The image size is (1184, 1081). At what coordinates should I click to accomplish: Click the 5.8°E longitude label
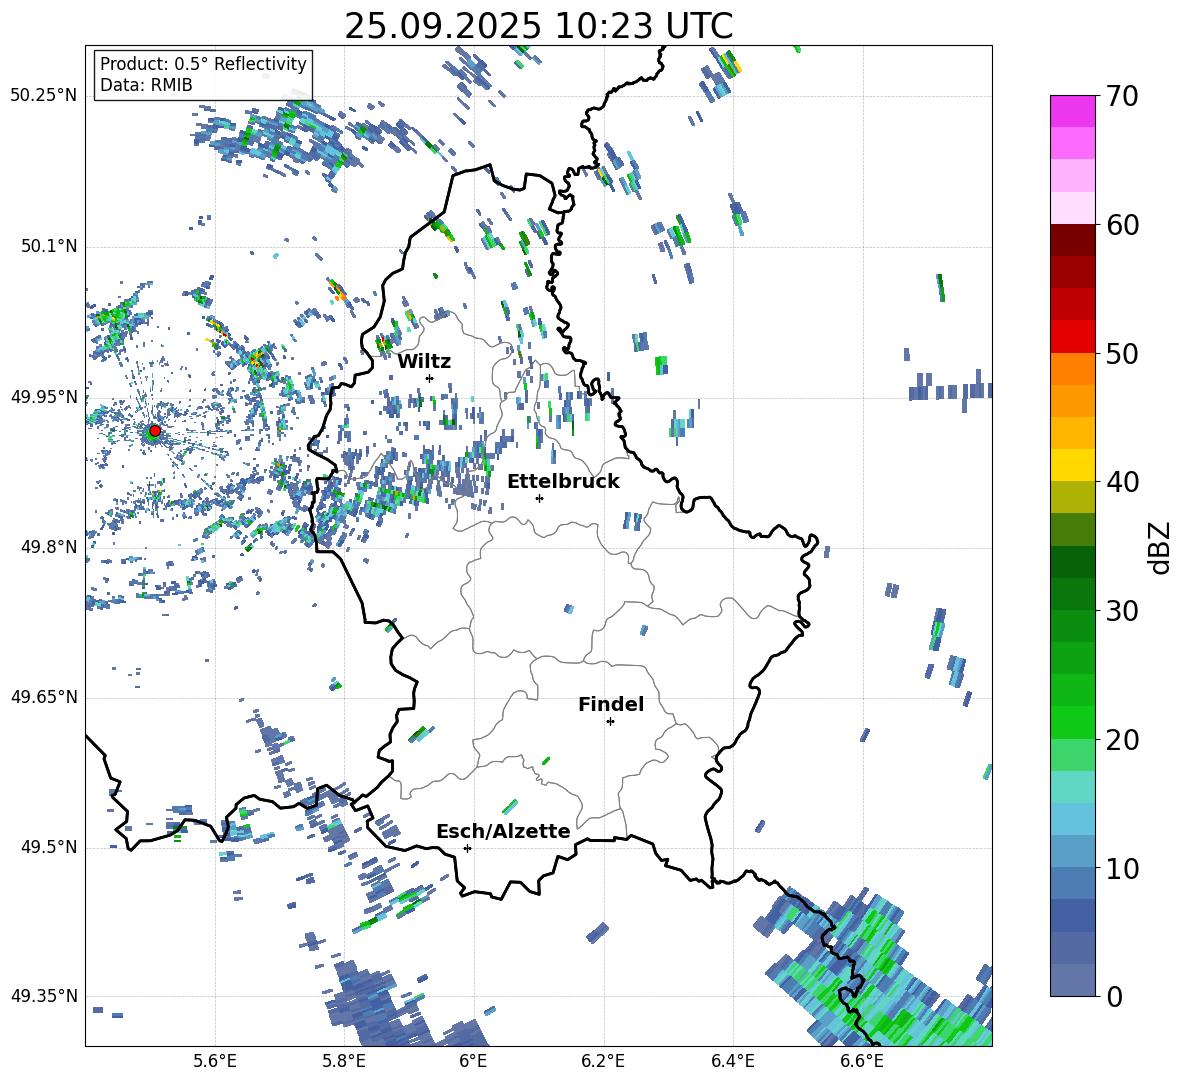[344, 1061]
